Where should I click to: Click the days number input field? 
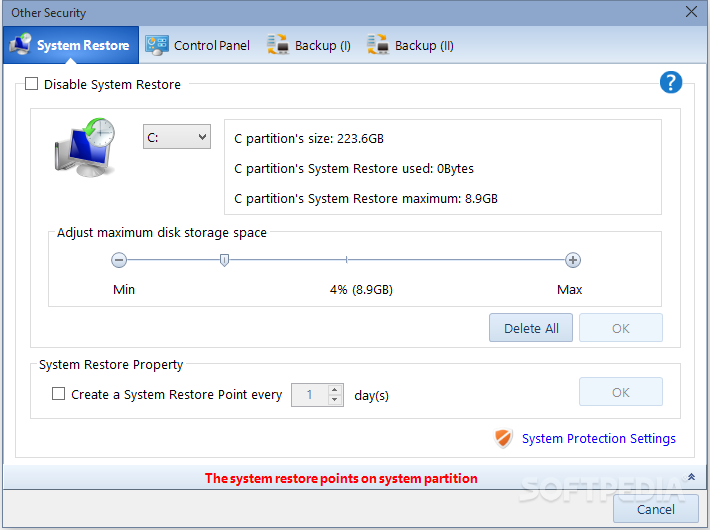click(310, 395)
